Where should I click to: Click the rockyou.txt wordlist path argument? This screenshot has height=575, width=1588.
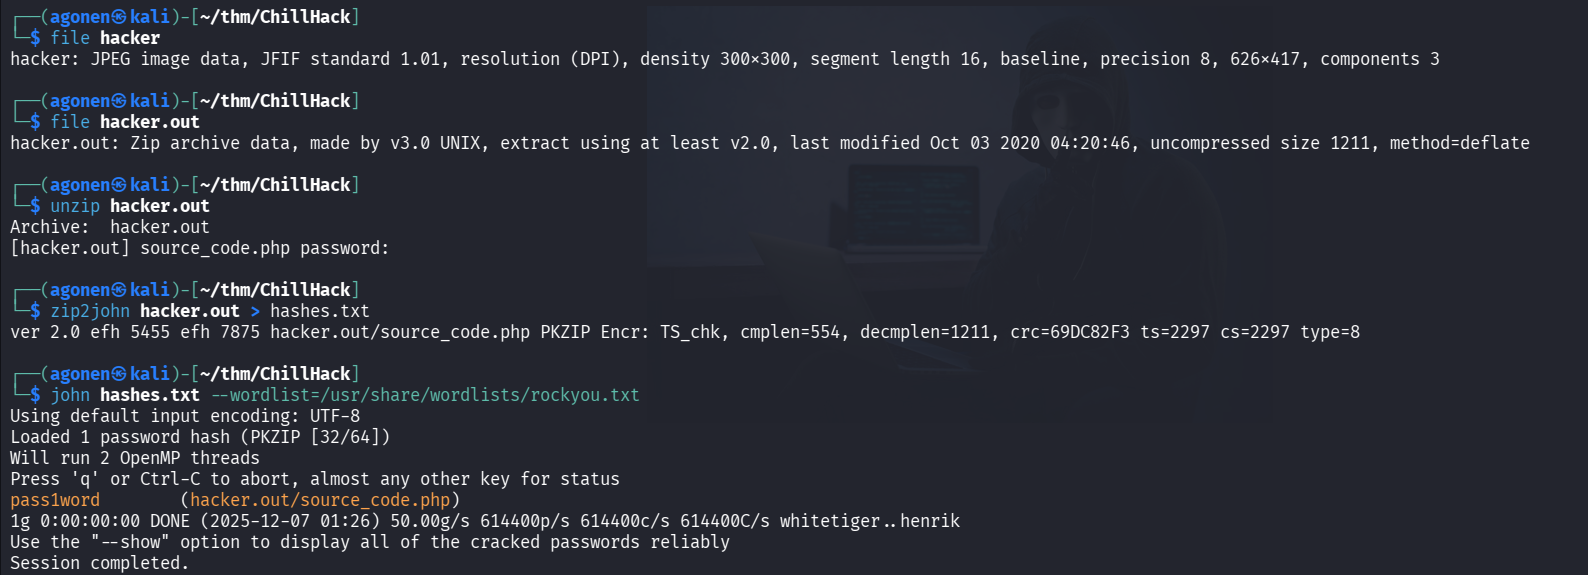tap(425, 395)
